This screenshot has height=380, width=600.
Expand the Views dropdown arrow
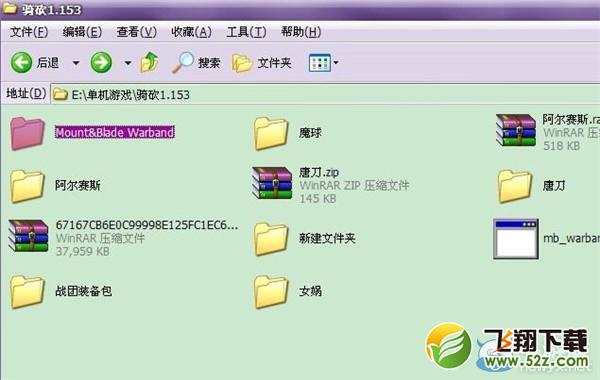tap(336, 62)
